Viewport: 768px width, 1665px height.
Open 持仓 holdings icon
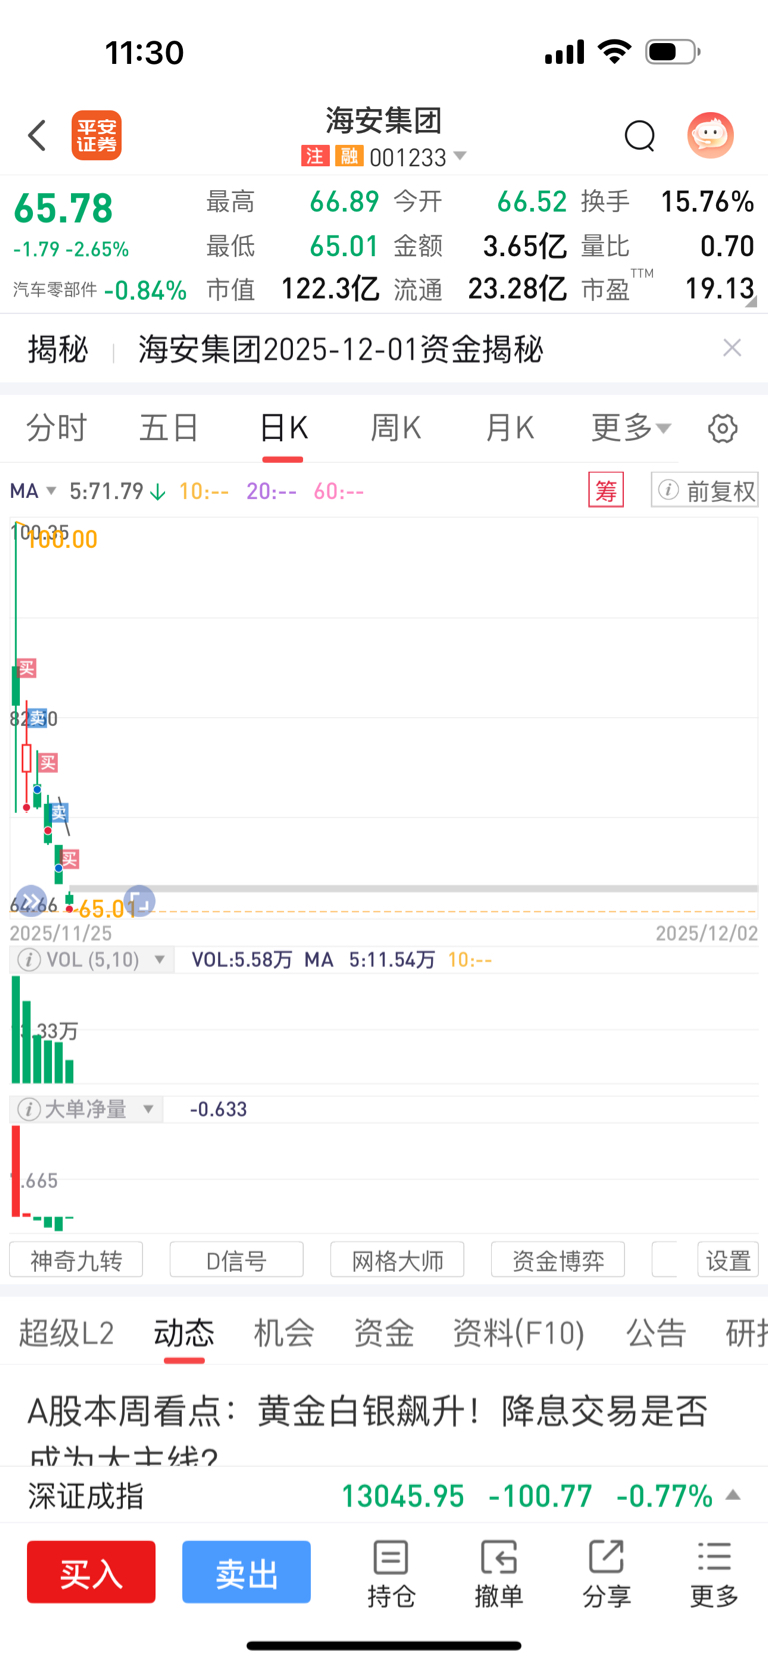[x=391, y=1574]
